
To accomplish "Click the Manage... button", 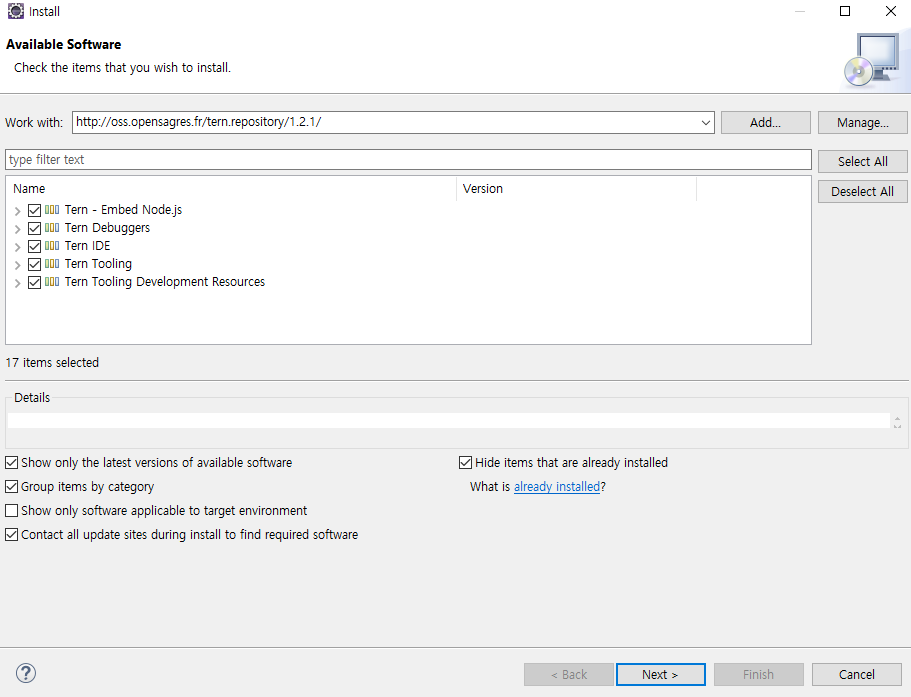I will [862, 123].
